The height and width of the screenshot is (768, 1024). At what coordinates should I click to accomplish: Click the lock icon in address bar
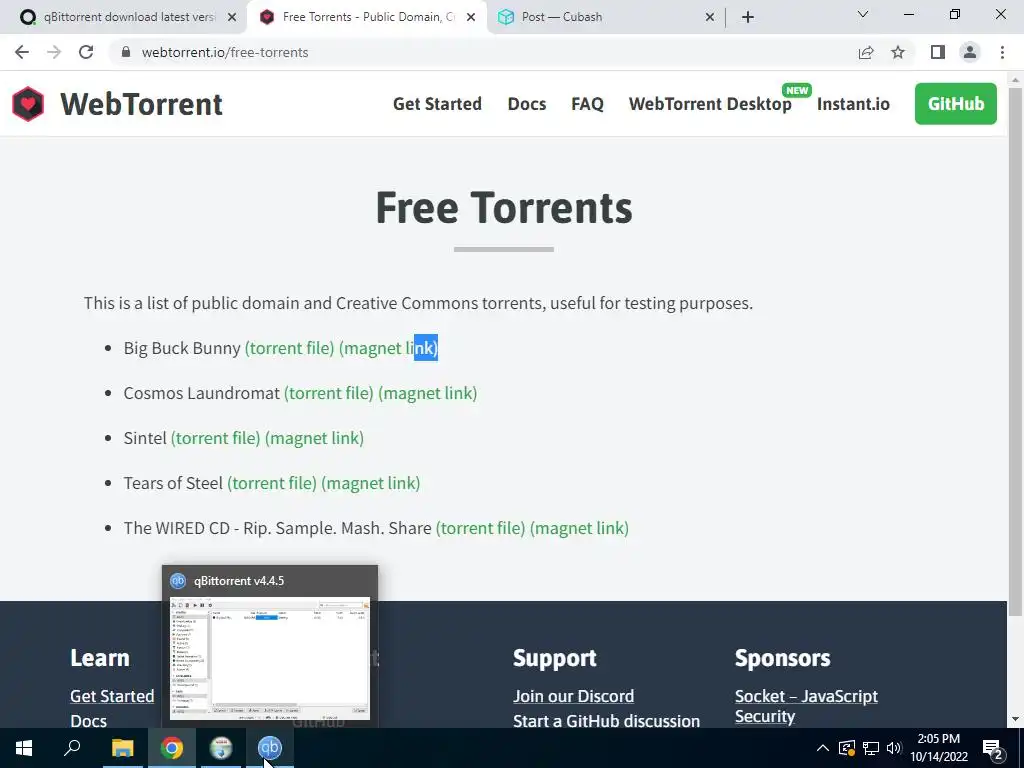[126, 52]
